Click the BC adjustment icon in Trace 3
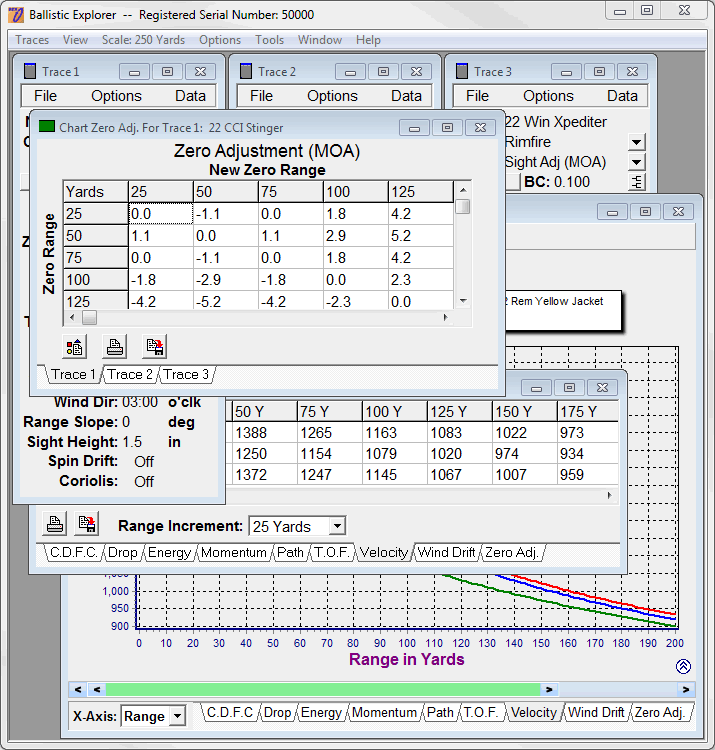The height and width of the screenshot is (750, 715). pos(637,182)
